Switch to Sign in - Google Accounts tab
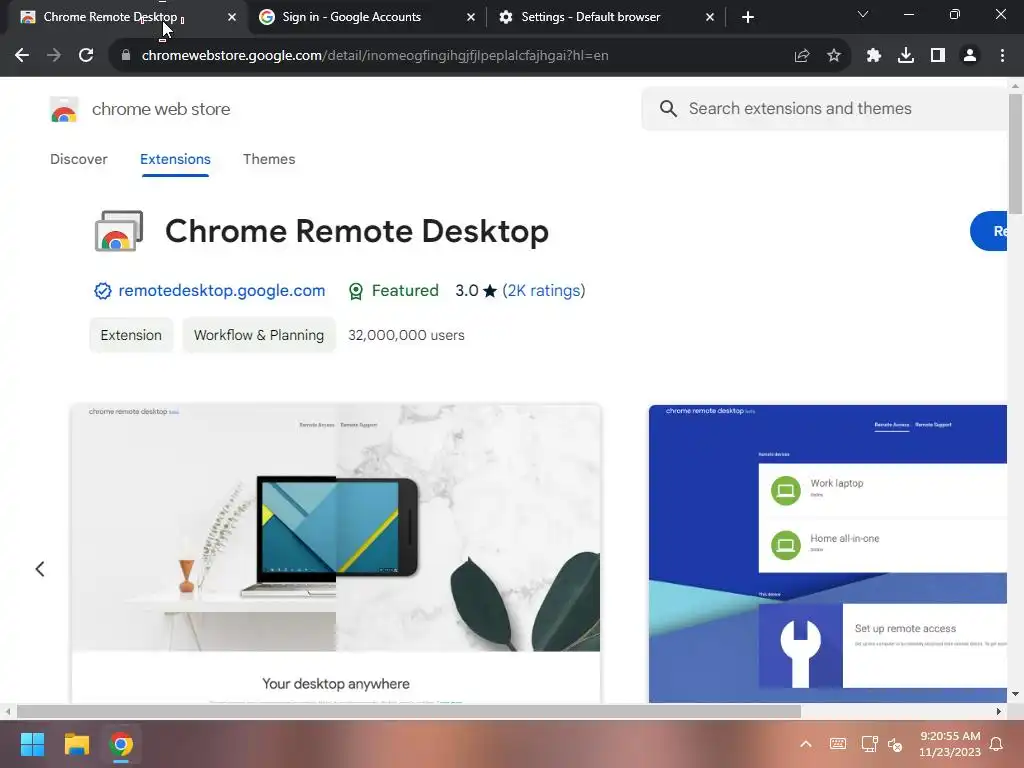Image resolution: width=1024 pixels, height=768 pixels. [x=367, y=17]
